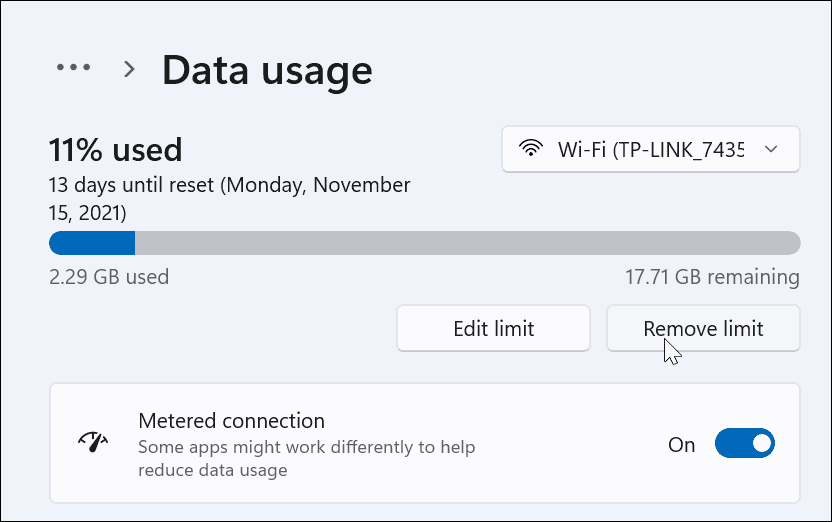Click the 2.29 GB used label
This screenshot has width=832, height=522.
[x=109, y=277]
